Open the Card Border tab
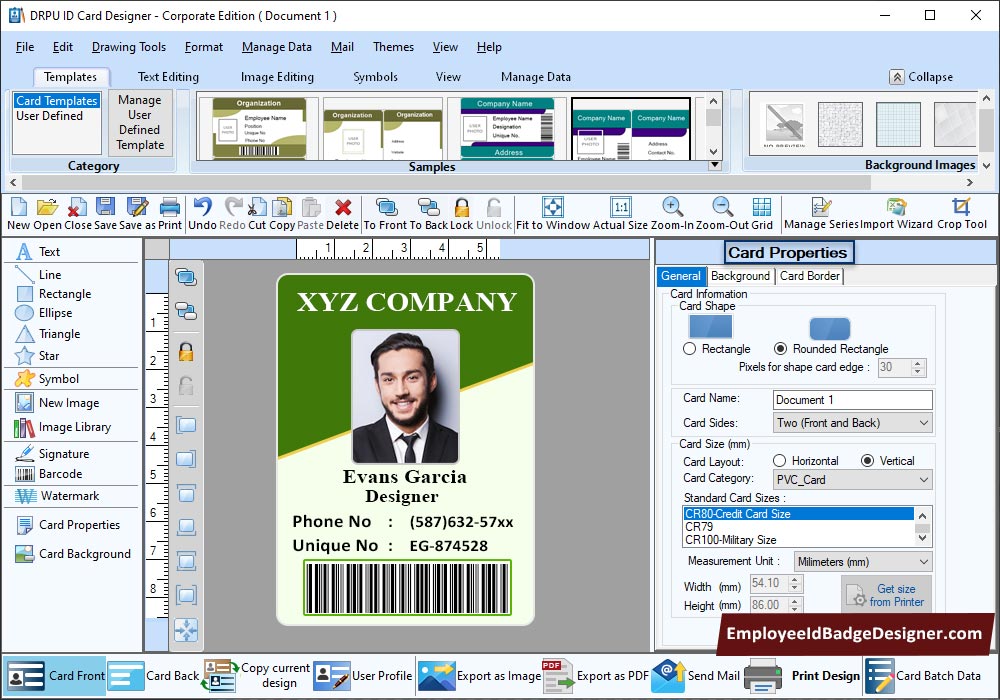The width and height of the screenshot is (1000, 700). tap(809, 276)
